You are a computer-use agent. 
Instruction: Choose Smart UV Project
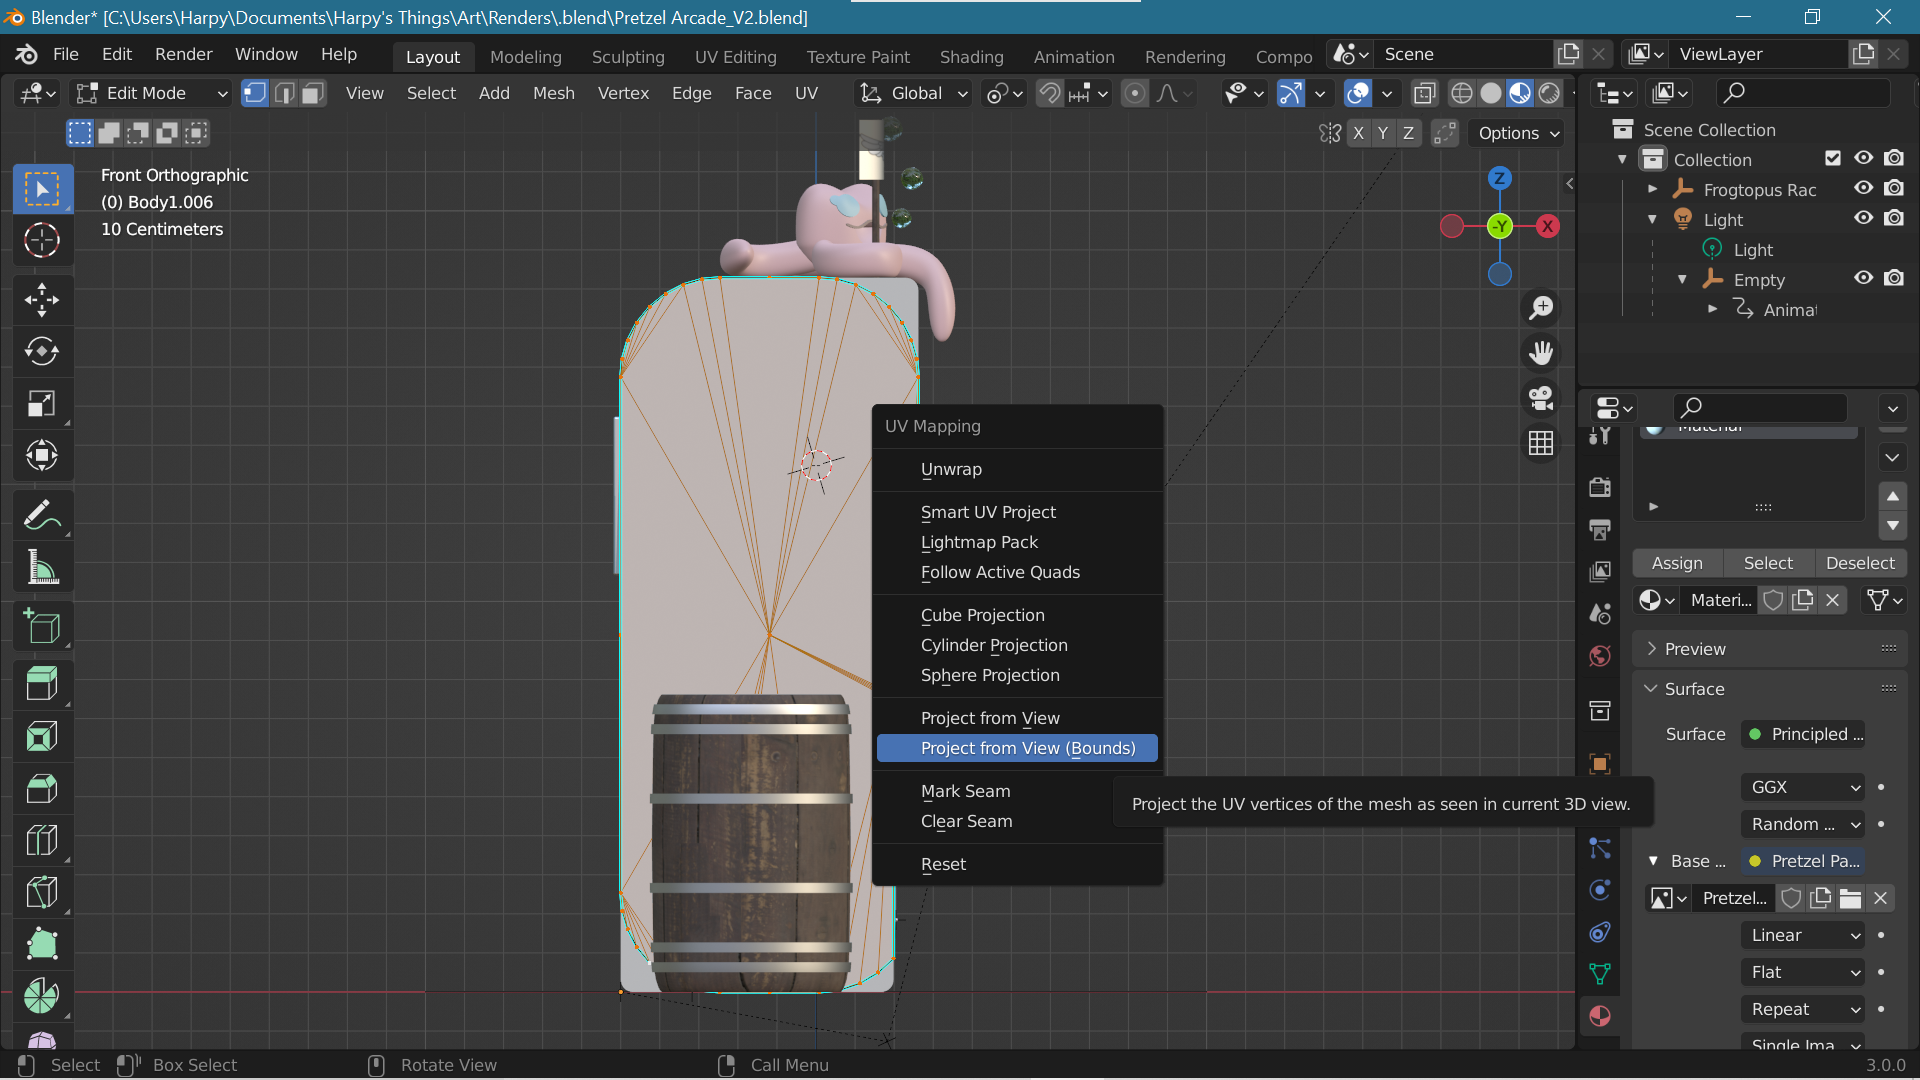coord(1017,512)
